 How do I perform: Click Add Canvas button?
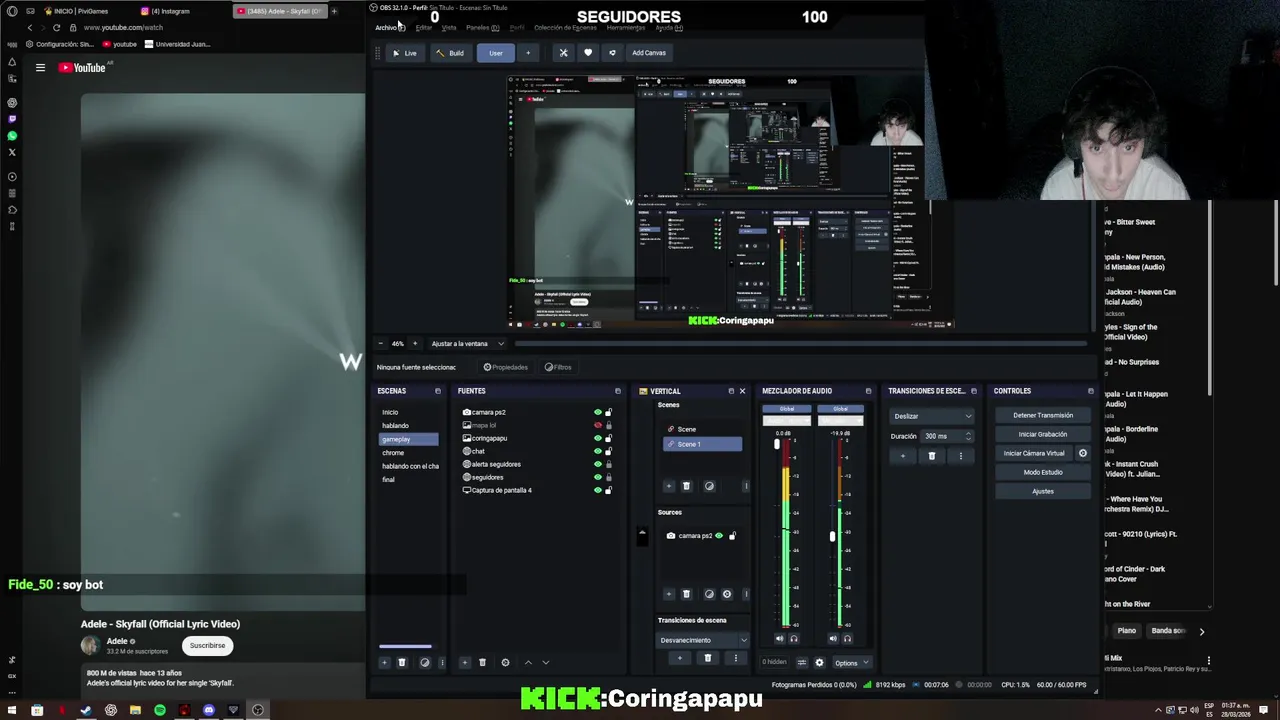click(x=649, y=53)
